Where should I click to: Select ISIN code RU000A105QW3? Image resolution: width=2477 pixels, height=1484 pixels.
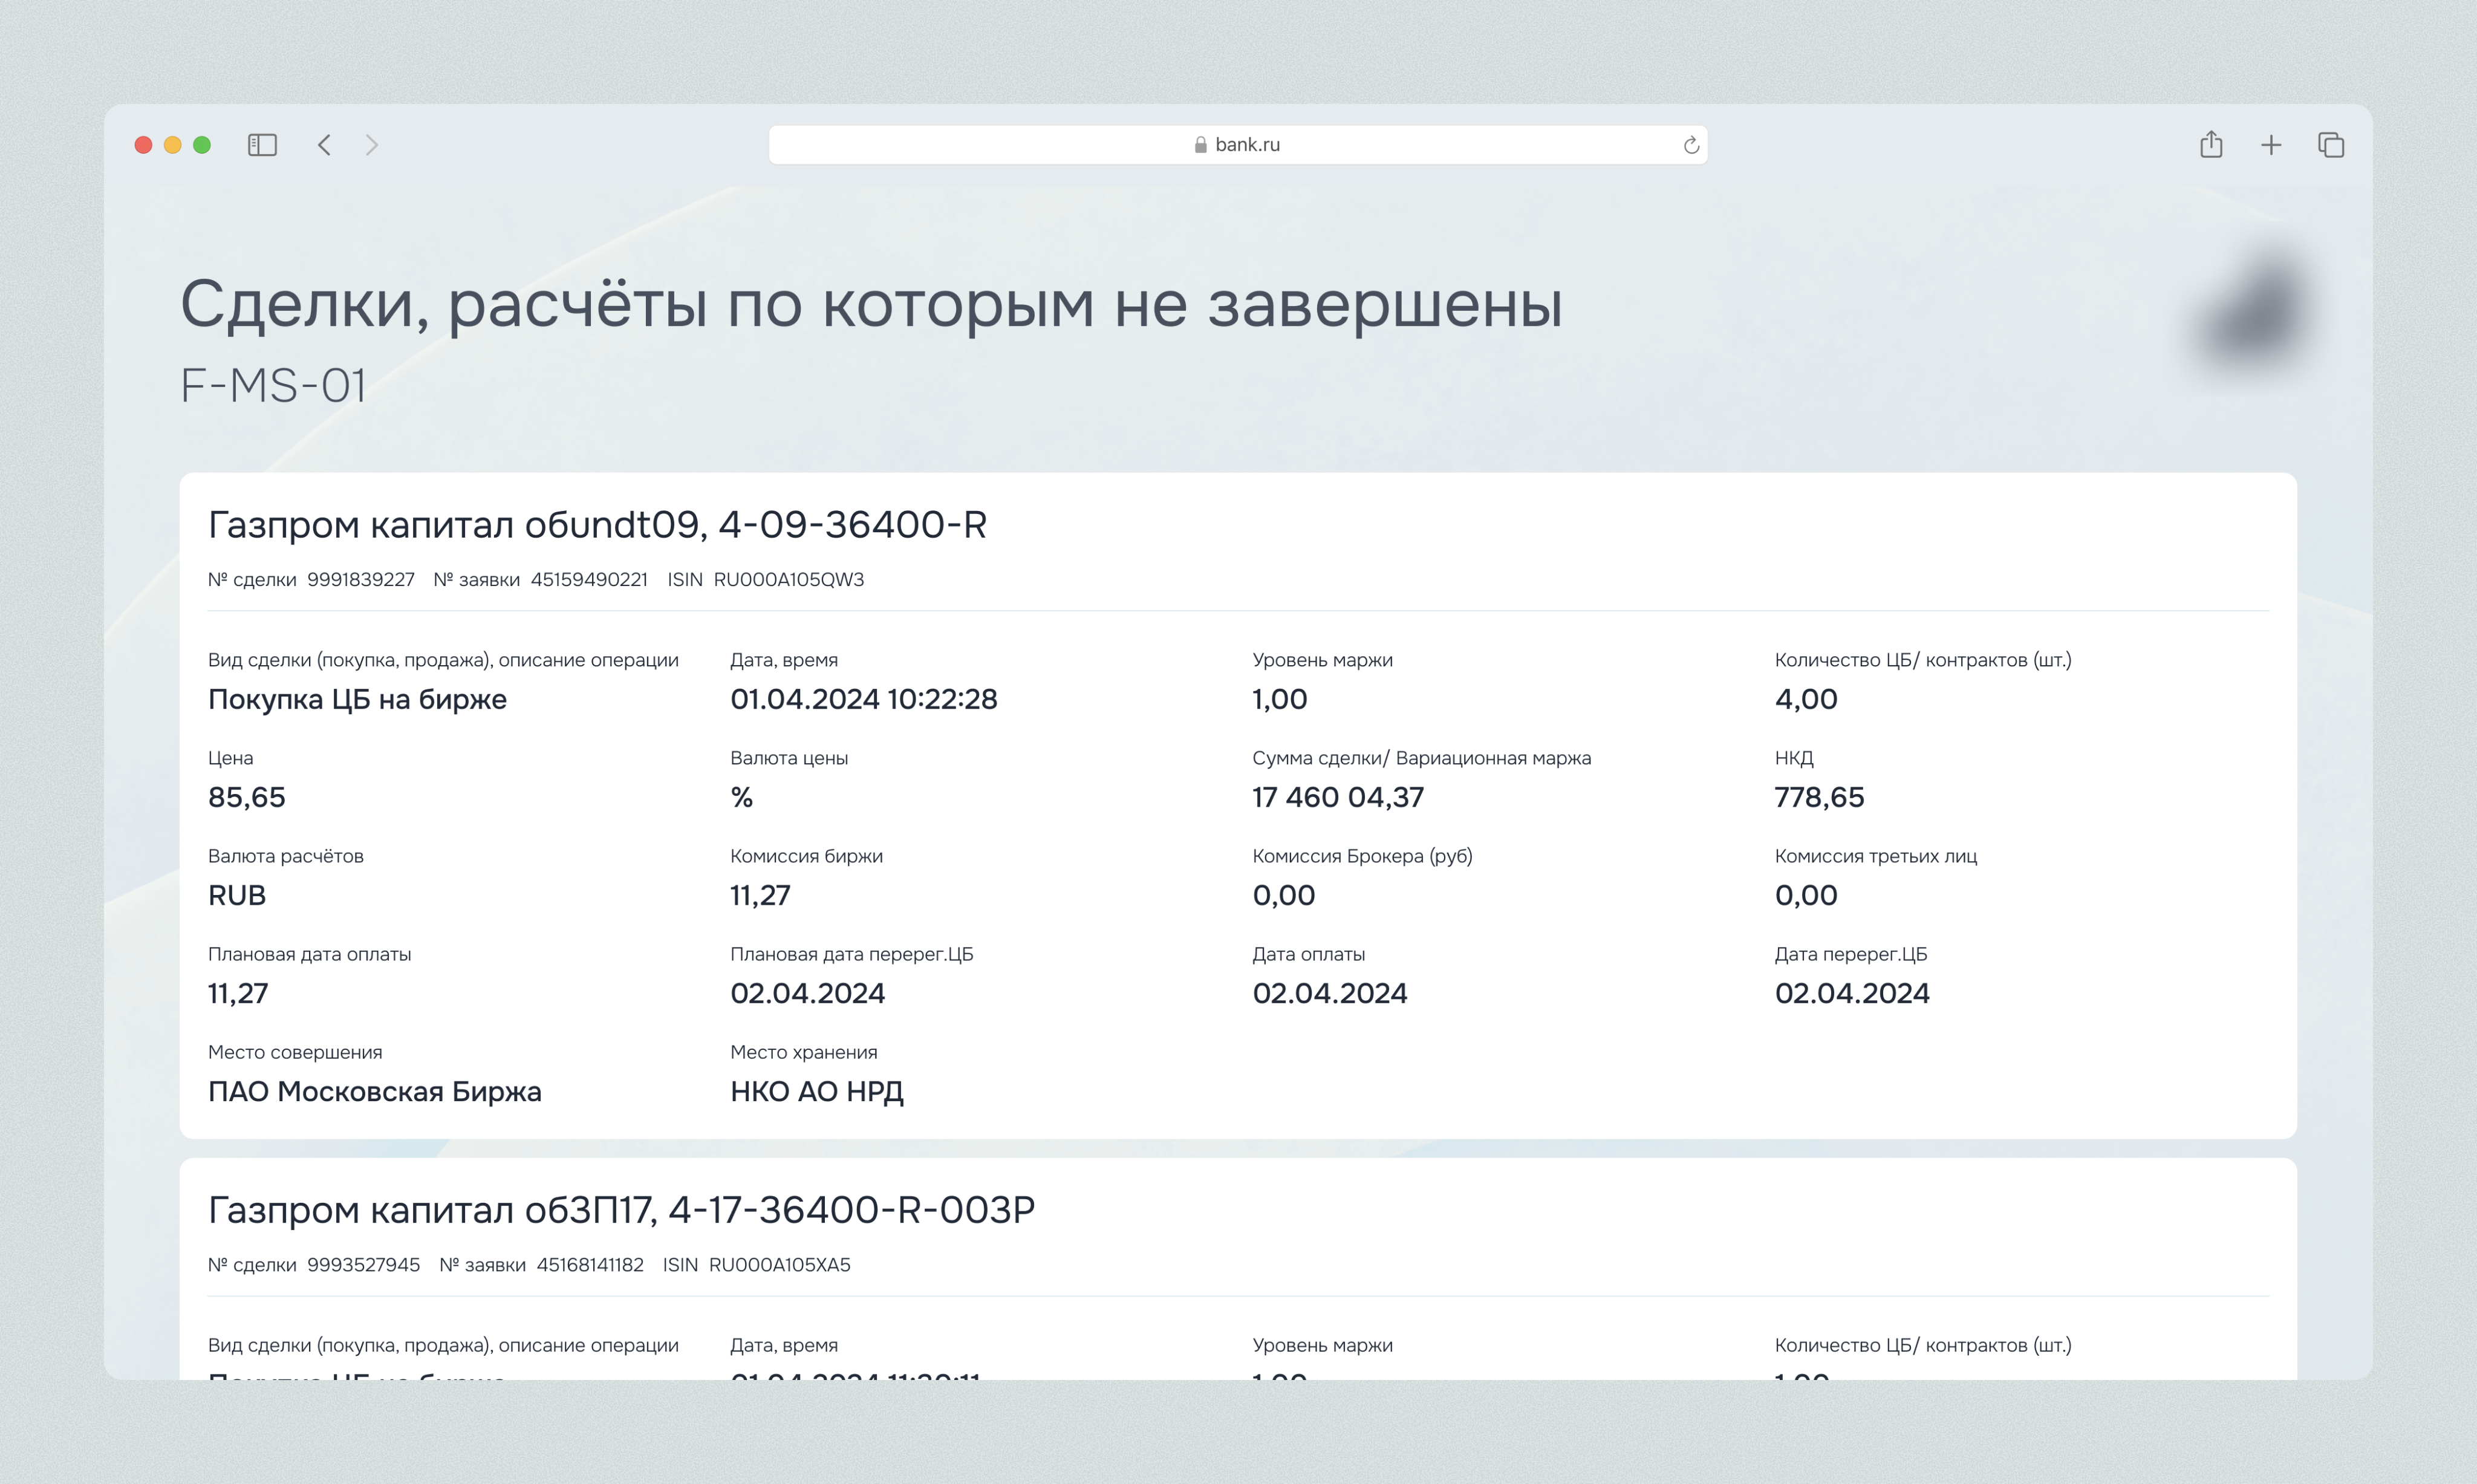click(x=788, y=580)
